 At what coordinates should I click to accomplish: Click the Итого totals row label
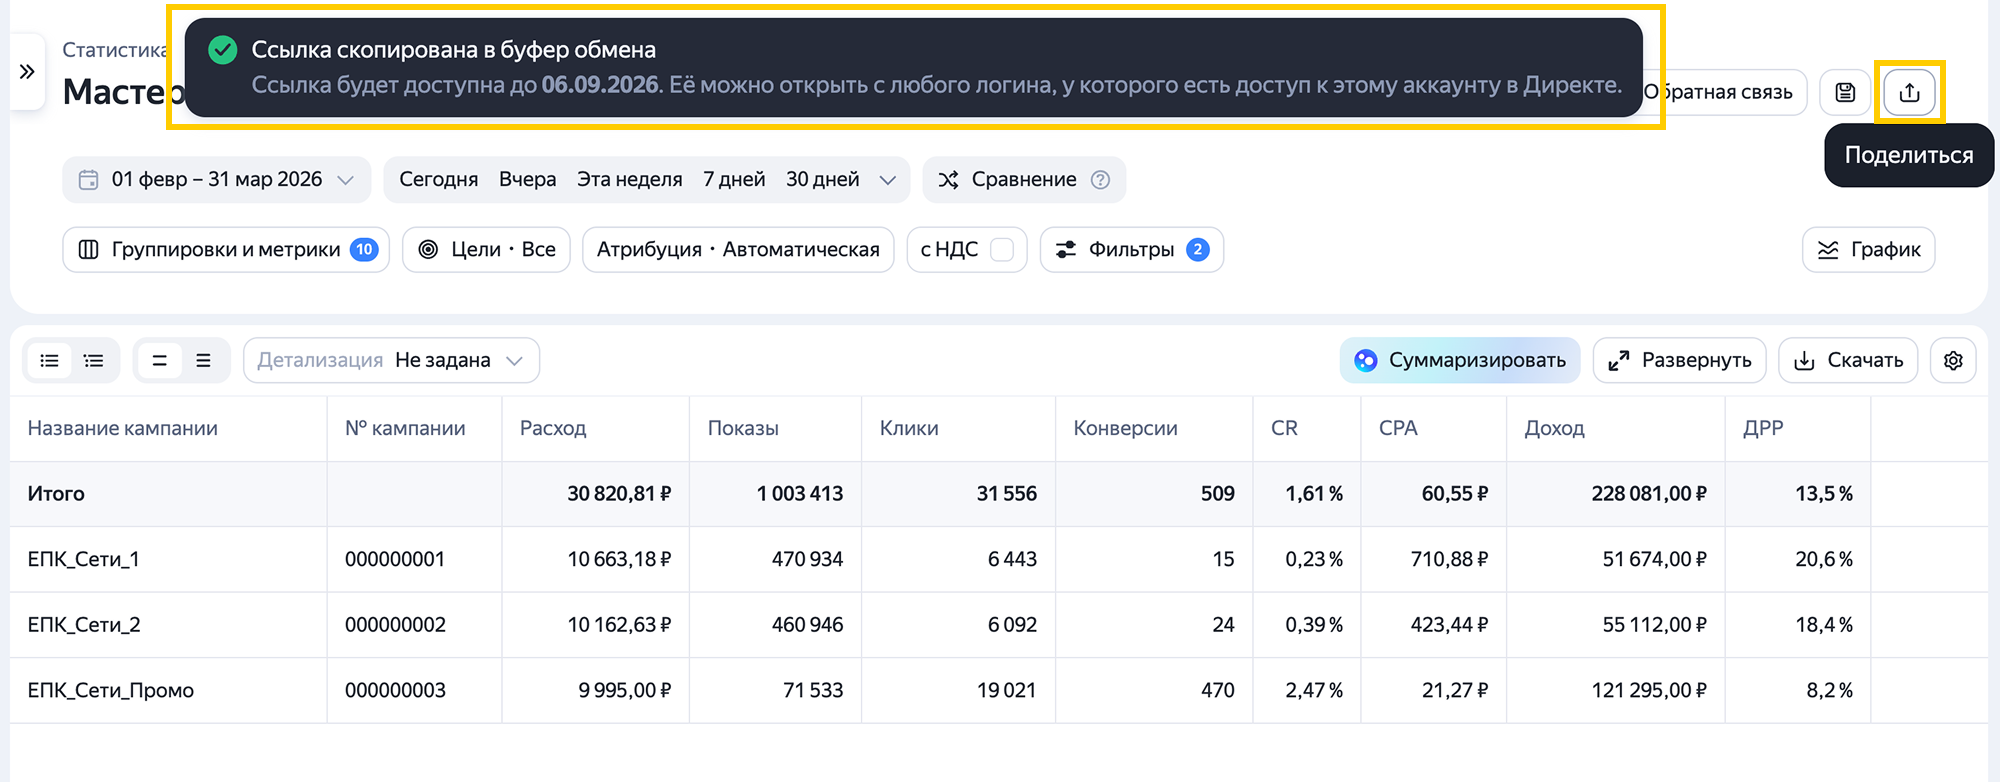[56, 494]
